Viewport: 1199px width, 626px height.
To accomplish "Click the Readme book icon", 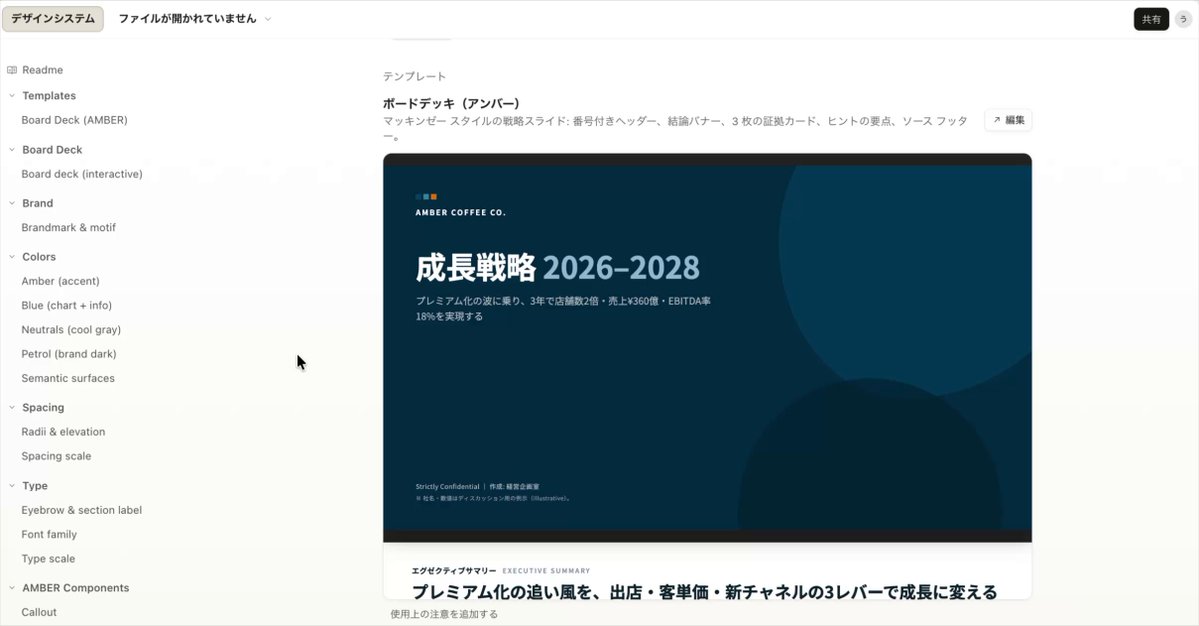I will point(11,70).
